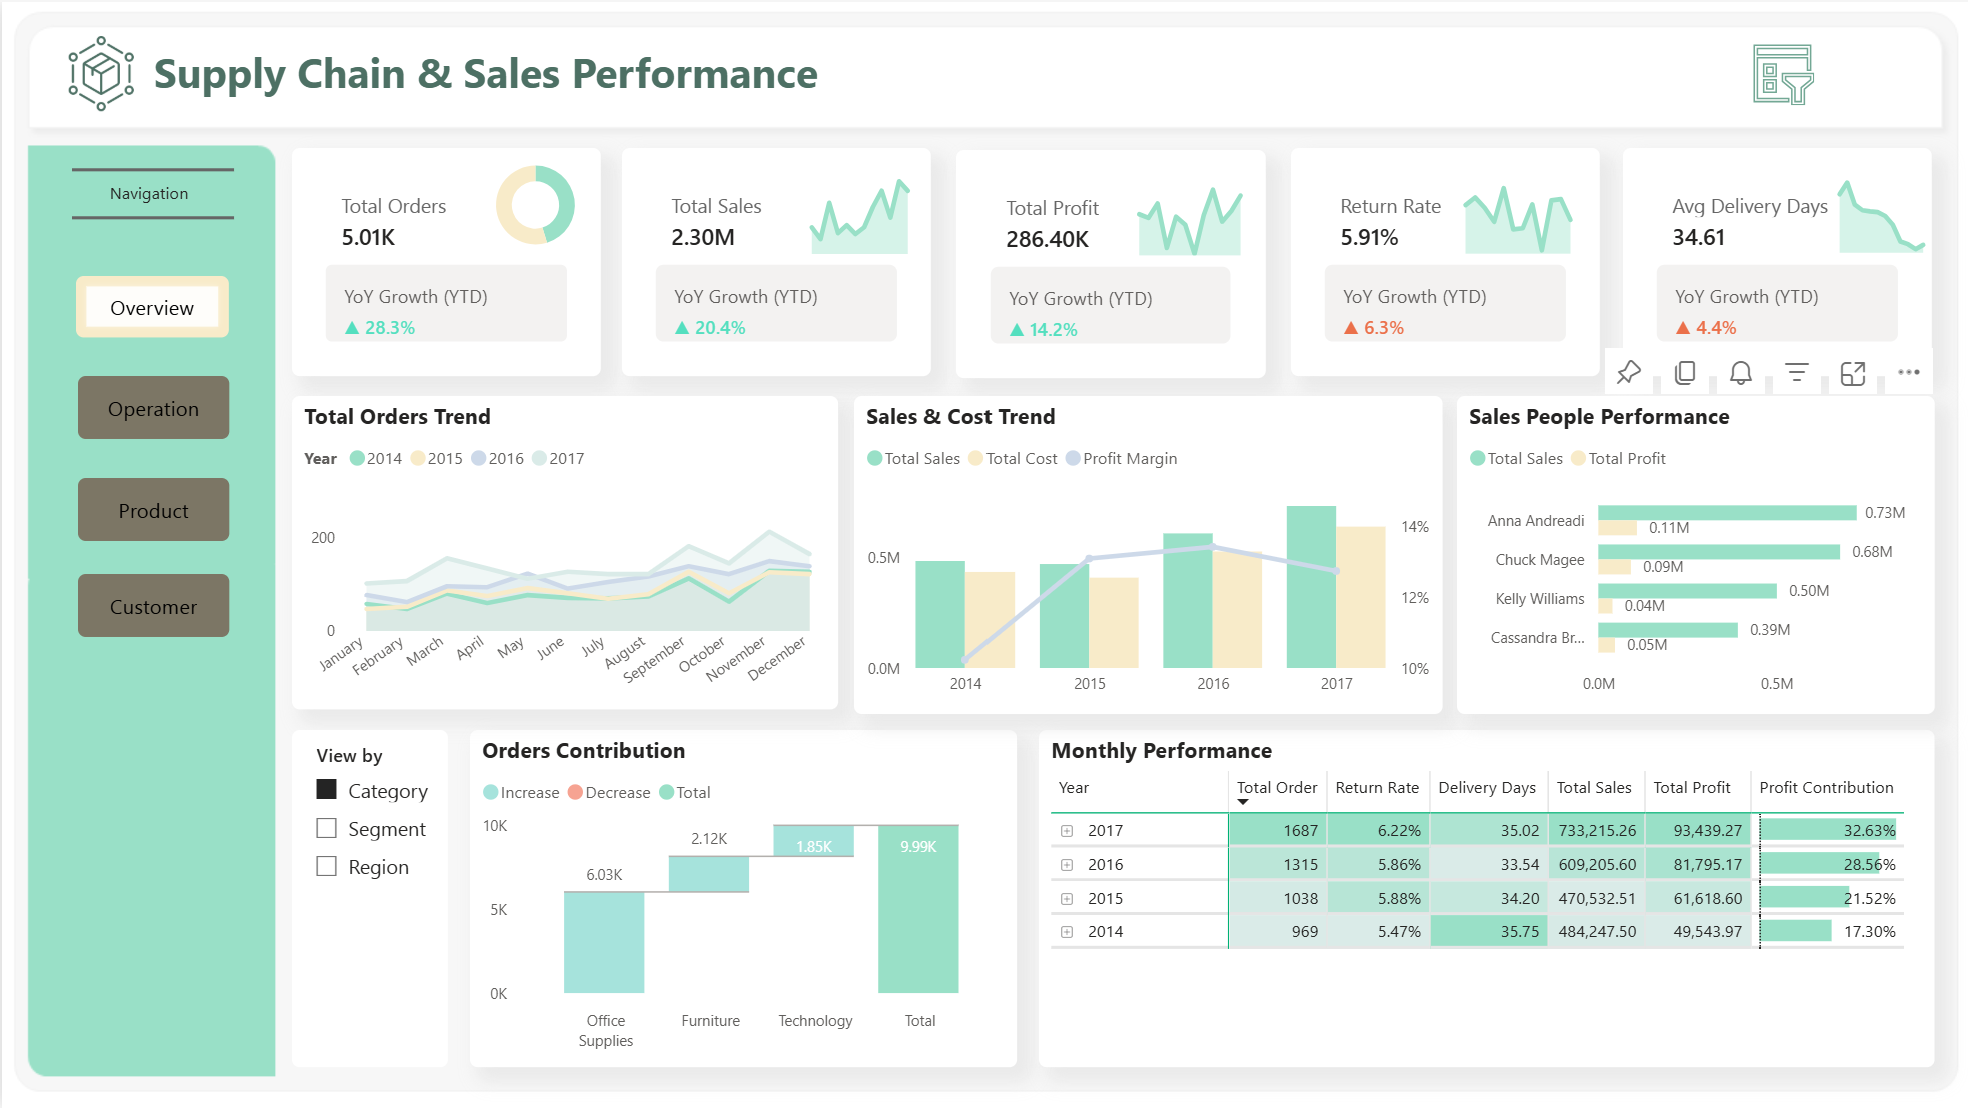Click the copy visual icon
The width and height of the screenshot is (1968, 1108).
tap(1685, 373)
